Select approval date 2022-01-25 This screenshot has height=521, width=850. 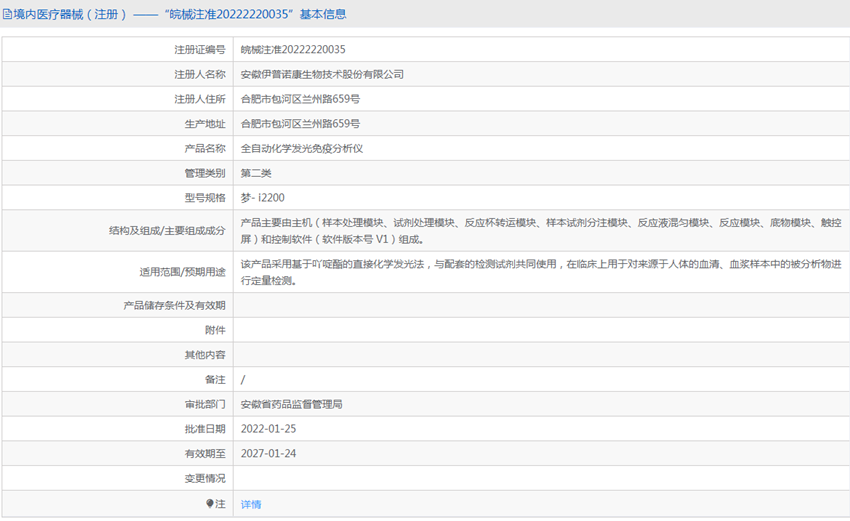coord(268,429)
